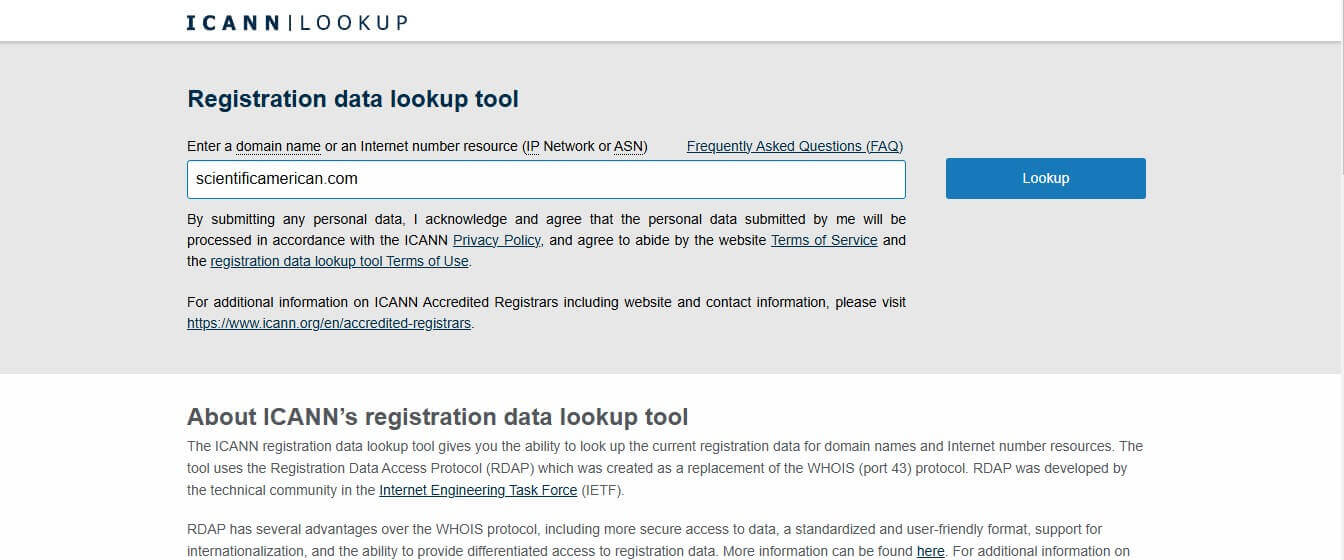Click the "here" link for more information
Screen dimensions: 1344x560
click(x=930, y=551)
